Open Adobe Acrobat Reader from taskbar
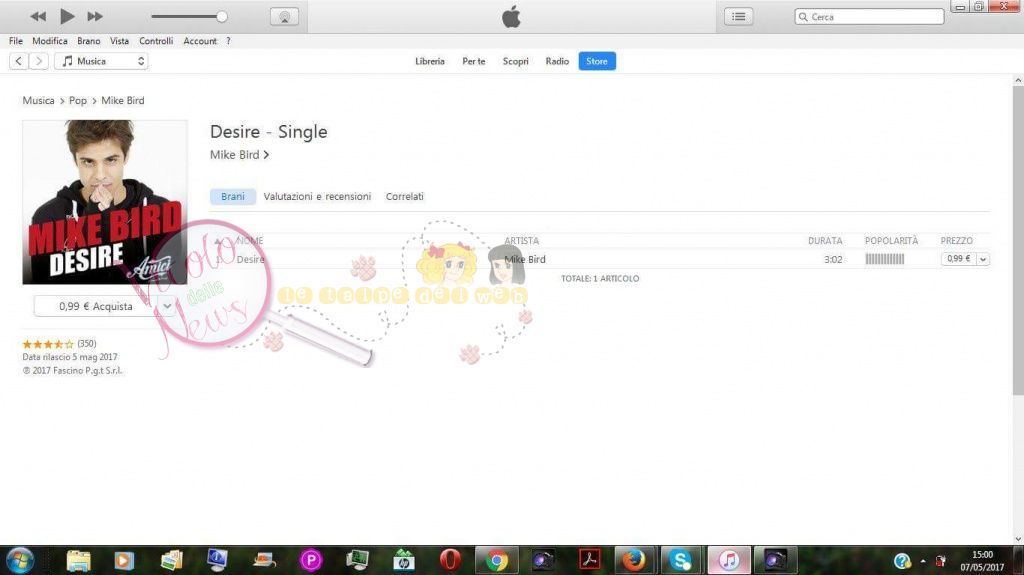This screenshot has width=1024, height=575. 590,561
